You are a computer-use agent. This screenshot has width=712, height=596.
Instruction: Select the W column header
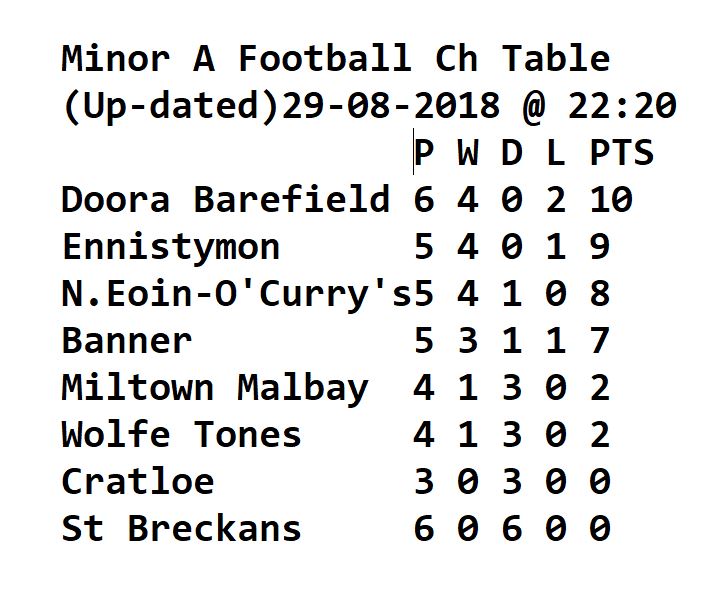pyautogui.click(x=468, y=152)
